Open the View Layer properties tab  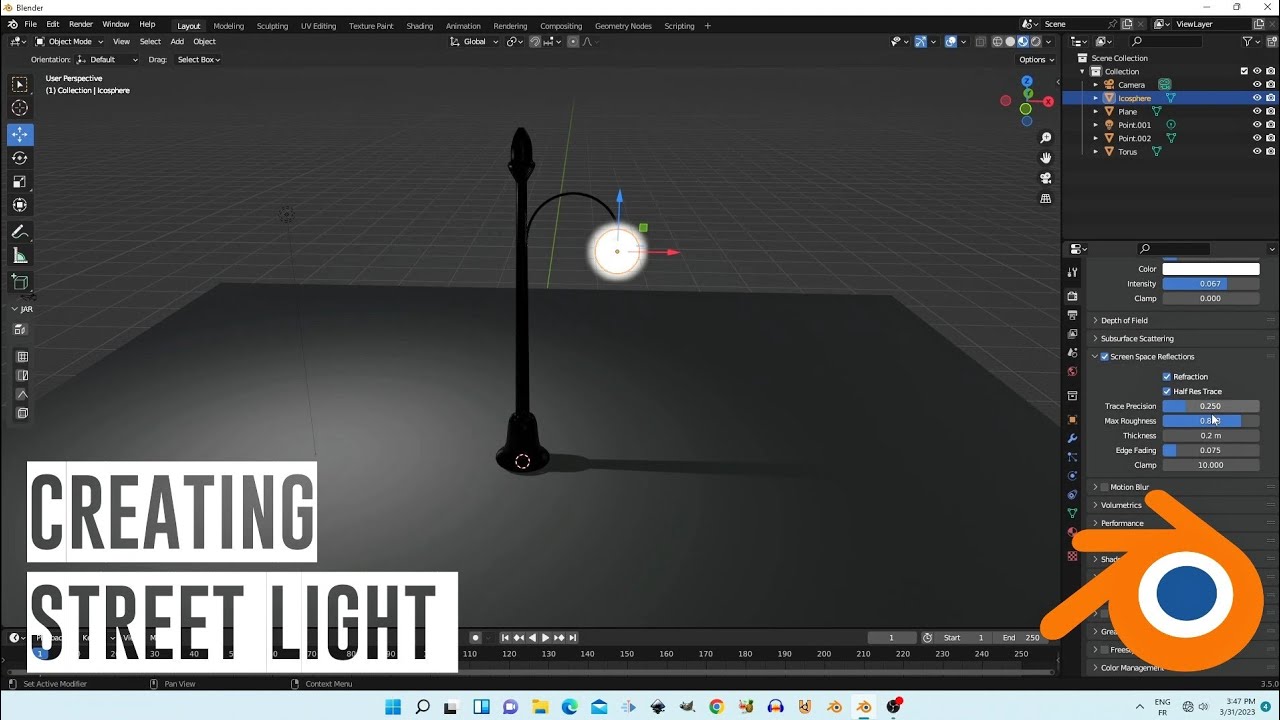point(1072,334)
